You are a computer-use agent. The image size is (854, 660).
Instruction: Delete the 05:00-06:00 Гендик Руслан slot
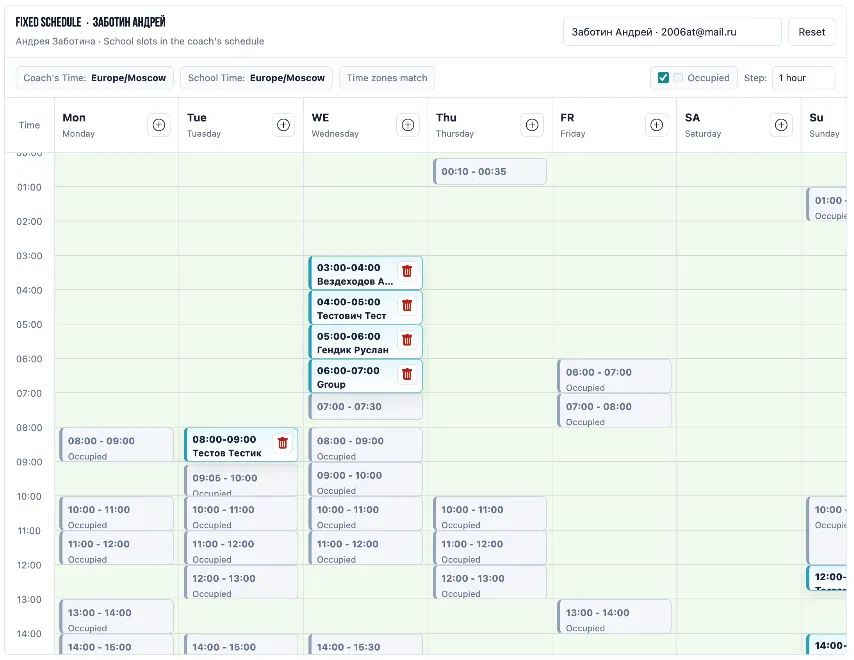point(407,340)
